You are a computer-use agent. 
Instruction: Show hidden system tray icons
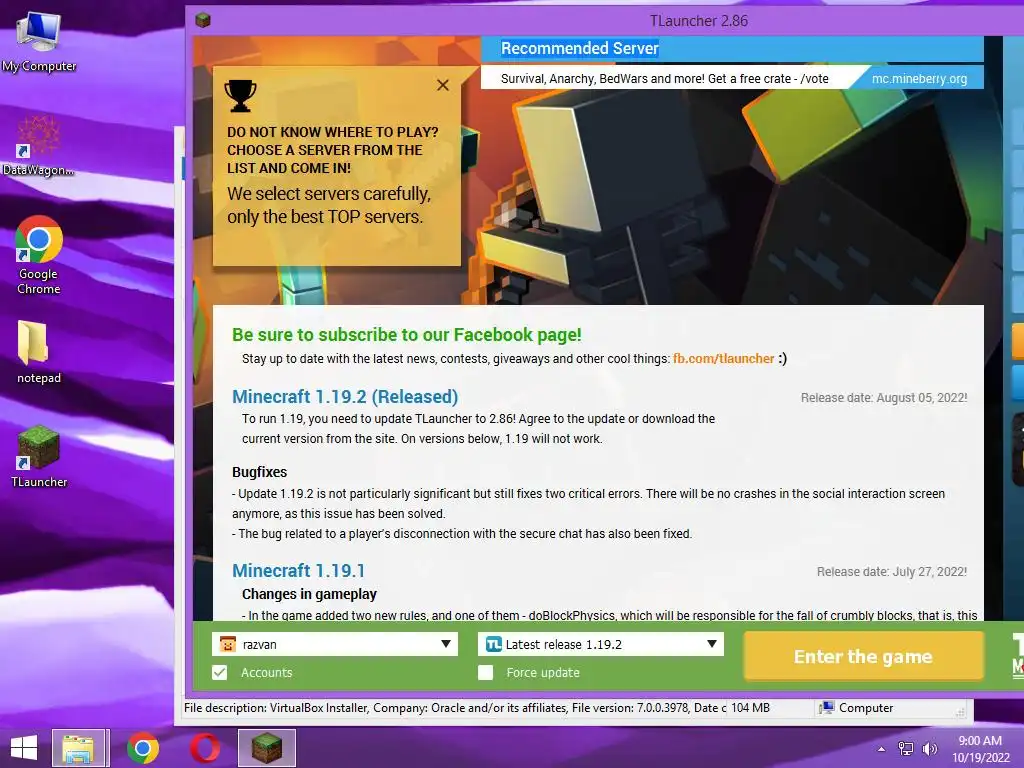[x=882, y=748]
